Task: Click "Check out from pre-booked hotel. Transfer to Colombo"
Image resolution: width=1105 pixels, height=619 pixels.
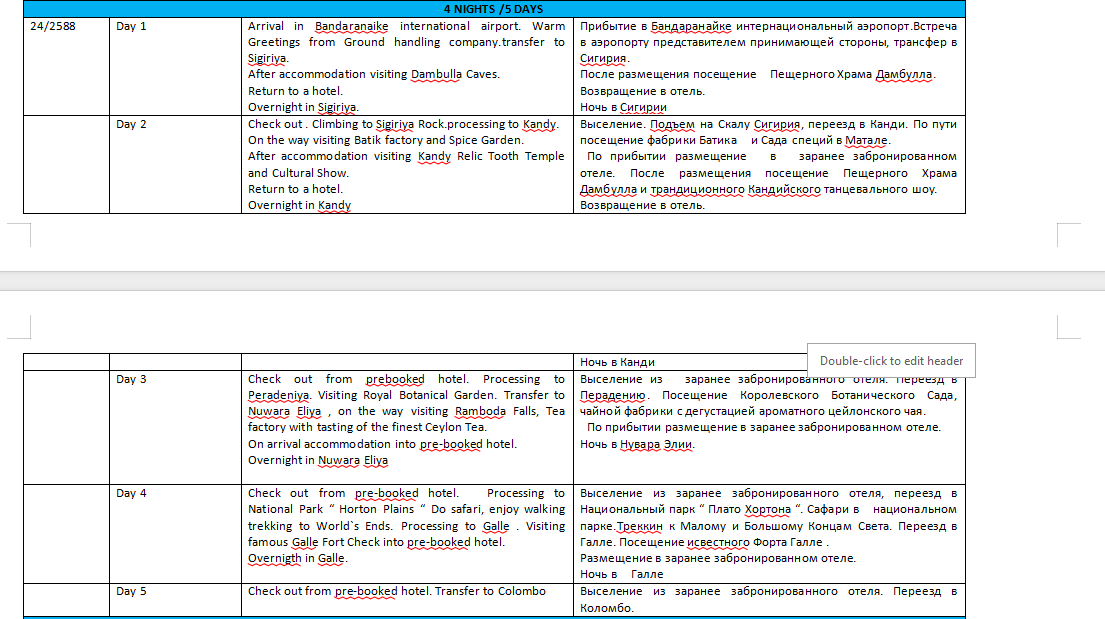Action: click(x=397, y=591)
